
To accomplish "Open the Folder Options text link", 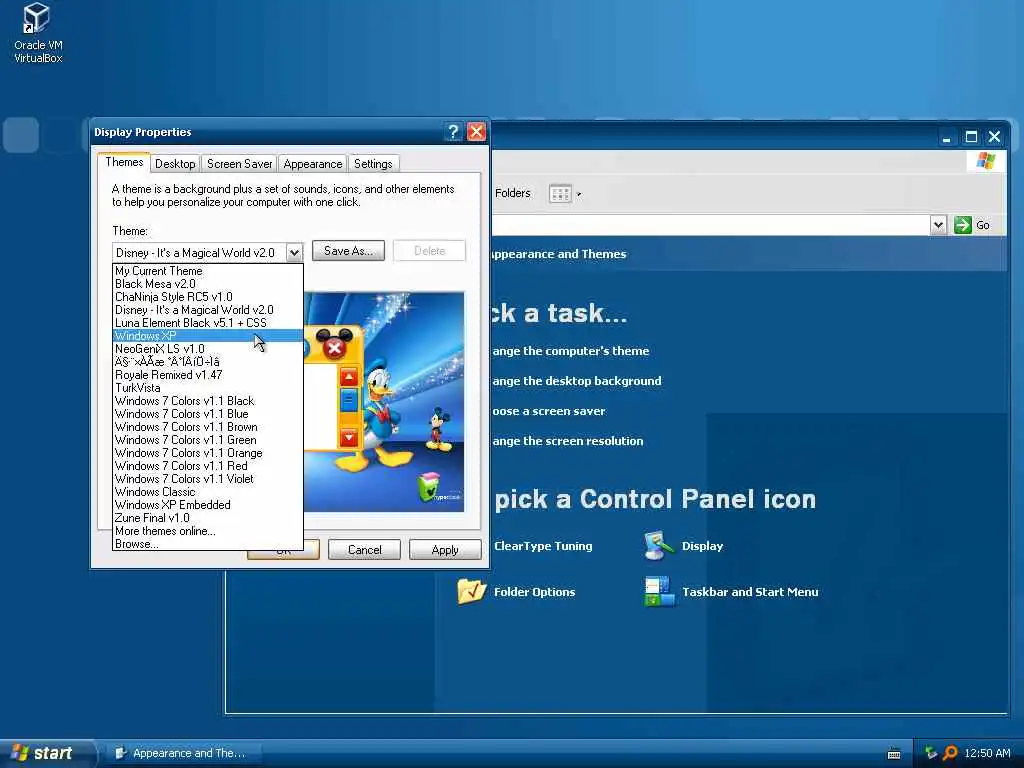I will click(534, 592).
